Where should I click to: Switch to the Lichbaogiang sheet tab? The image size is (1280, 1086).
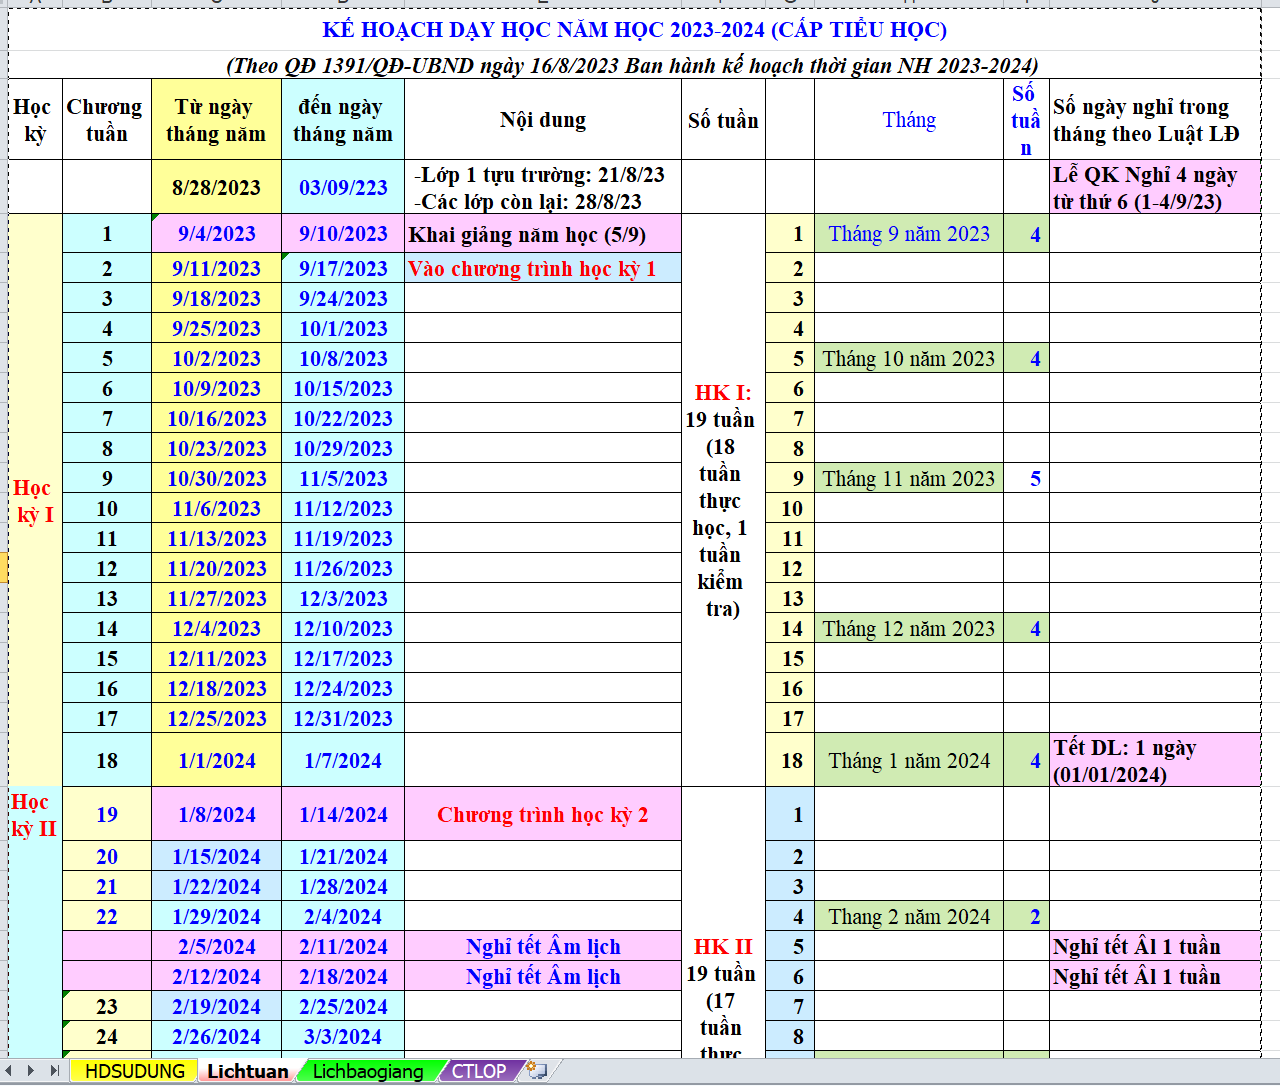click(368, 1071)
